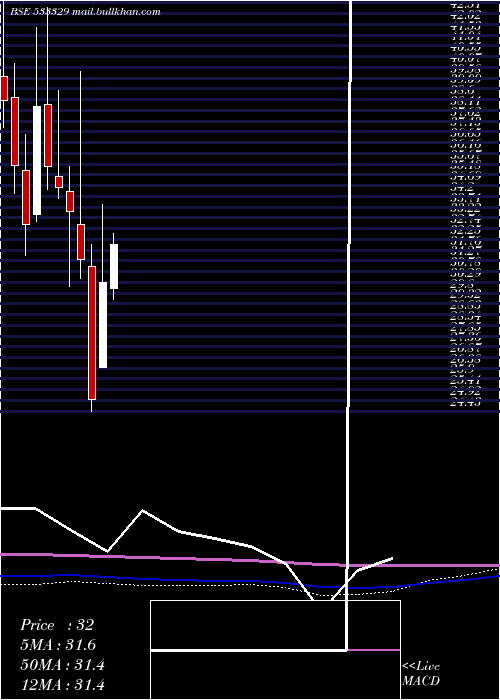Click the 30.29 price axis label
This screenshot has width=500, height=700.
[465, 274]
